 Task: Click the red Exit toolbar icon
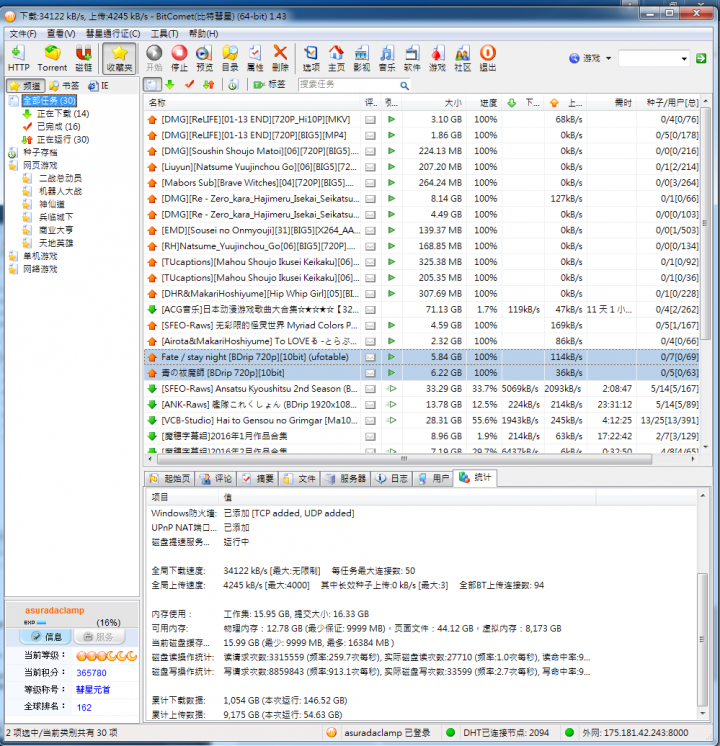point(488,58)
